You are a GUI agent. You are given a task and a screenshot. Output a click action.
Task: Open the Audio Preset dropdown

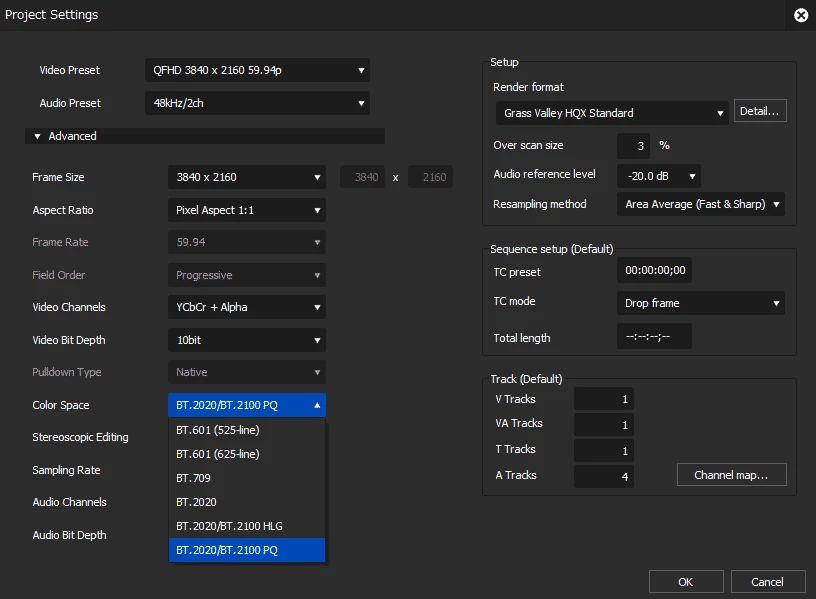(257, 103)
